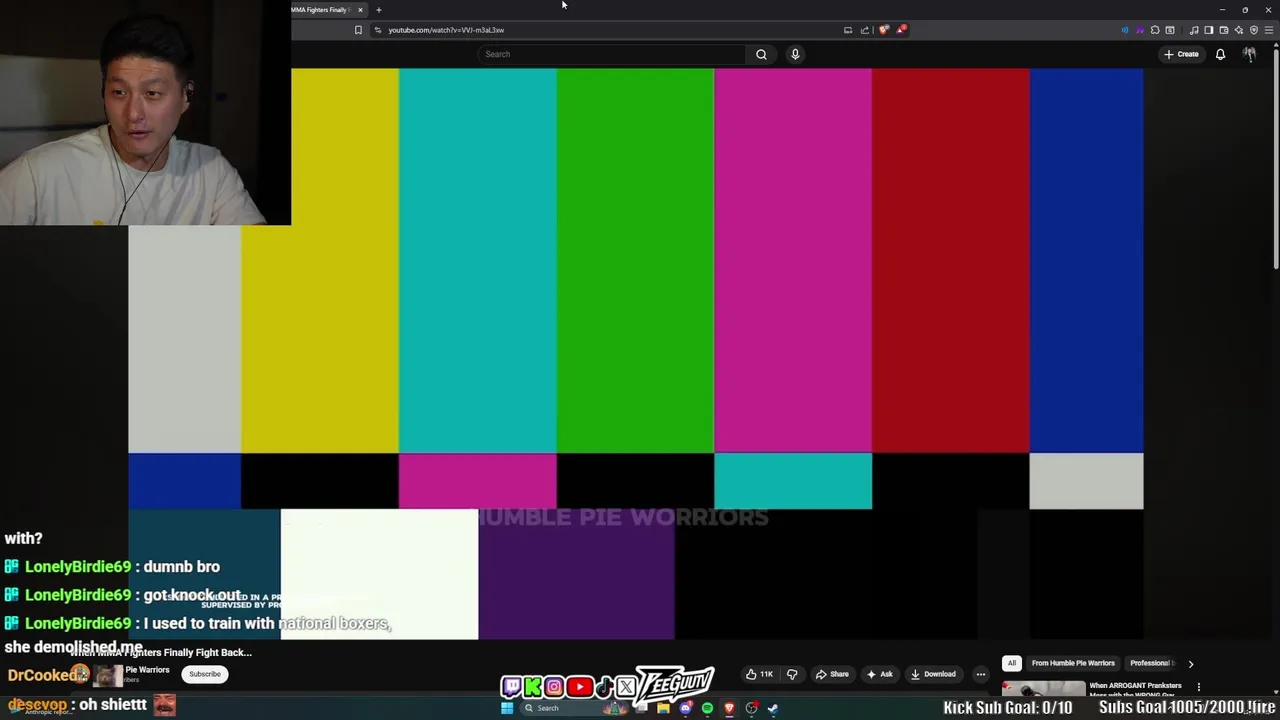The height and width of the screenshot is (720, 1280).
Task: Click the YouTube search magnifier button
Action: [x=761, y=54]
